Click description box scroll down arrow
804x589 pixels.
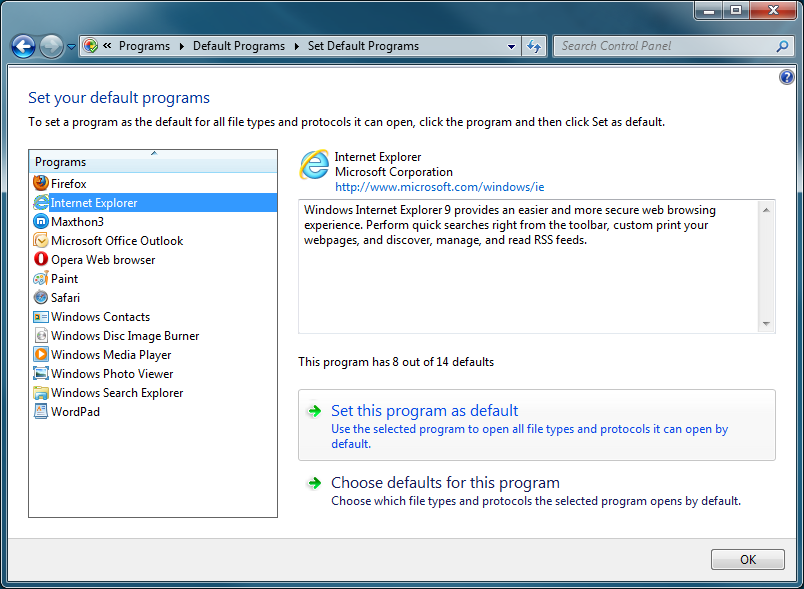click(766, 323)
